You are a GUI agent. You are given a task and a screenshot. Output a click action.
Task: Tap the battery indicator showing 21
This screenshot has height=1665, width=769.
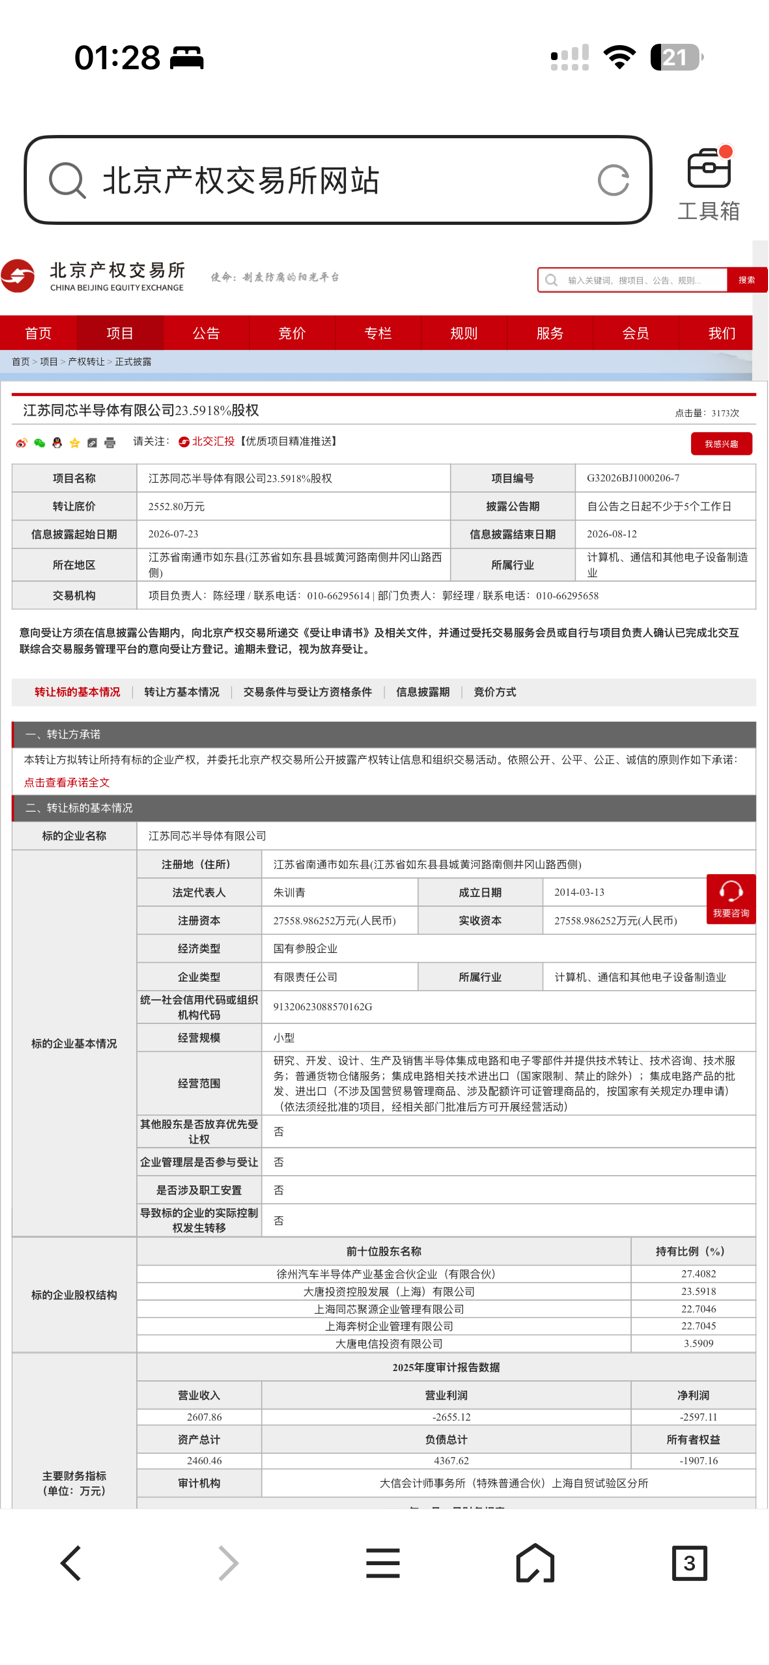point(676,58)
